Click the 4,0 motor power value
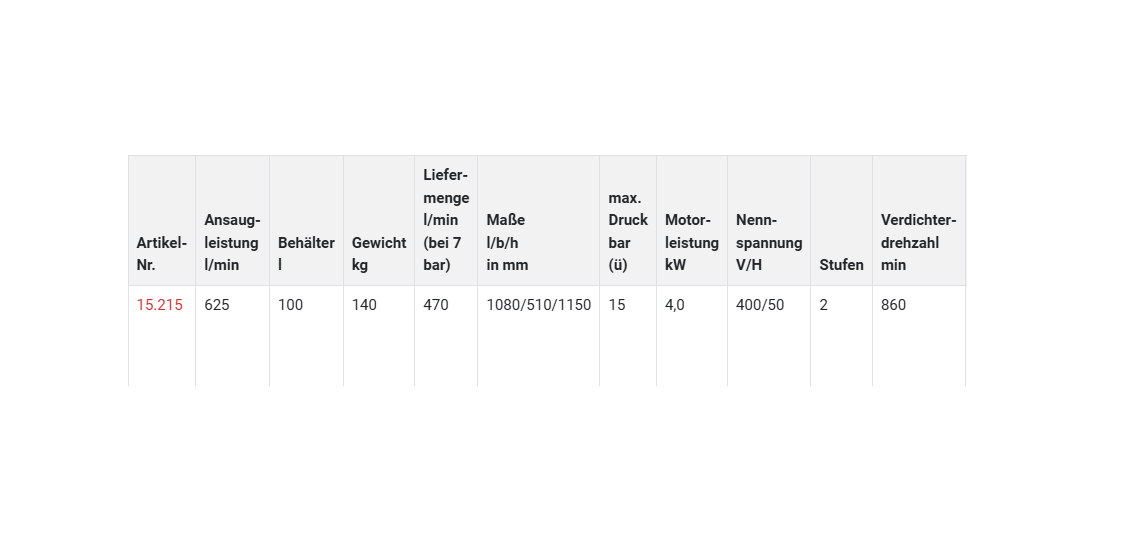1139x535 pixels. (x=675, y=305)
